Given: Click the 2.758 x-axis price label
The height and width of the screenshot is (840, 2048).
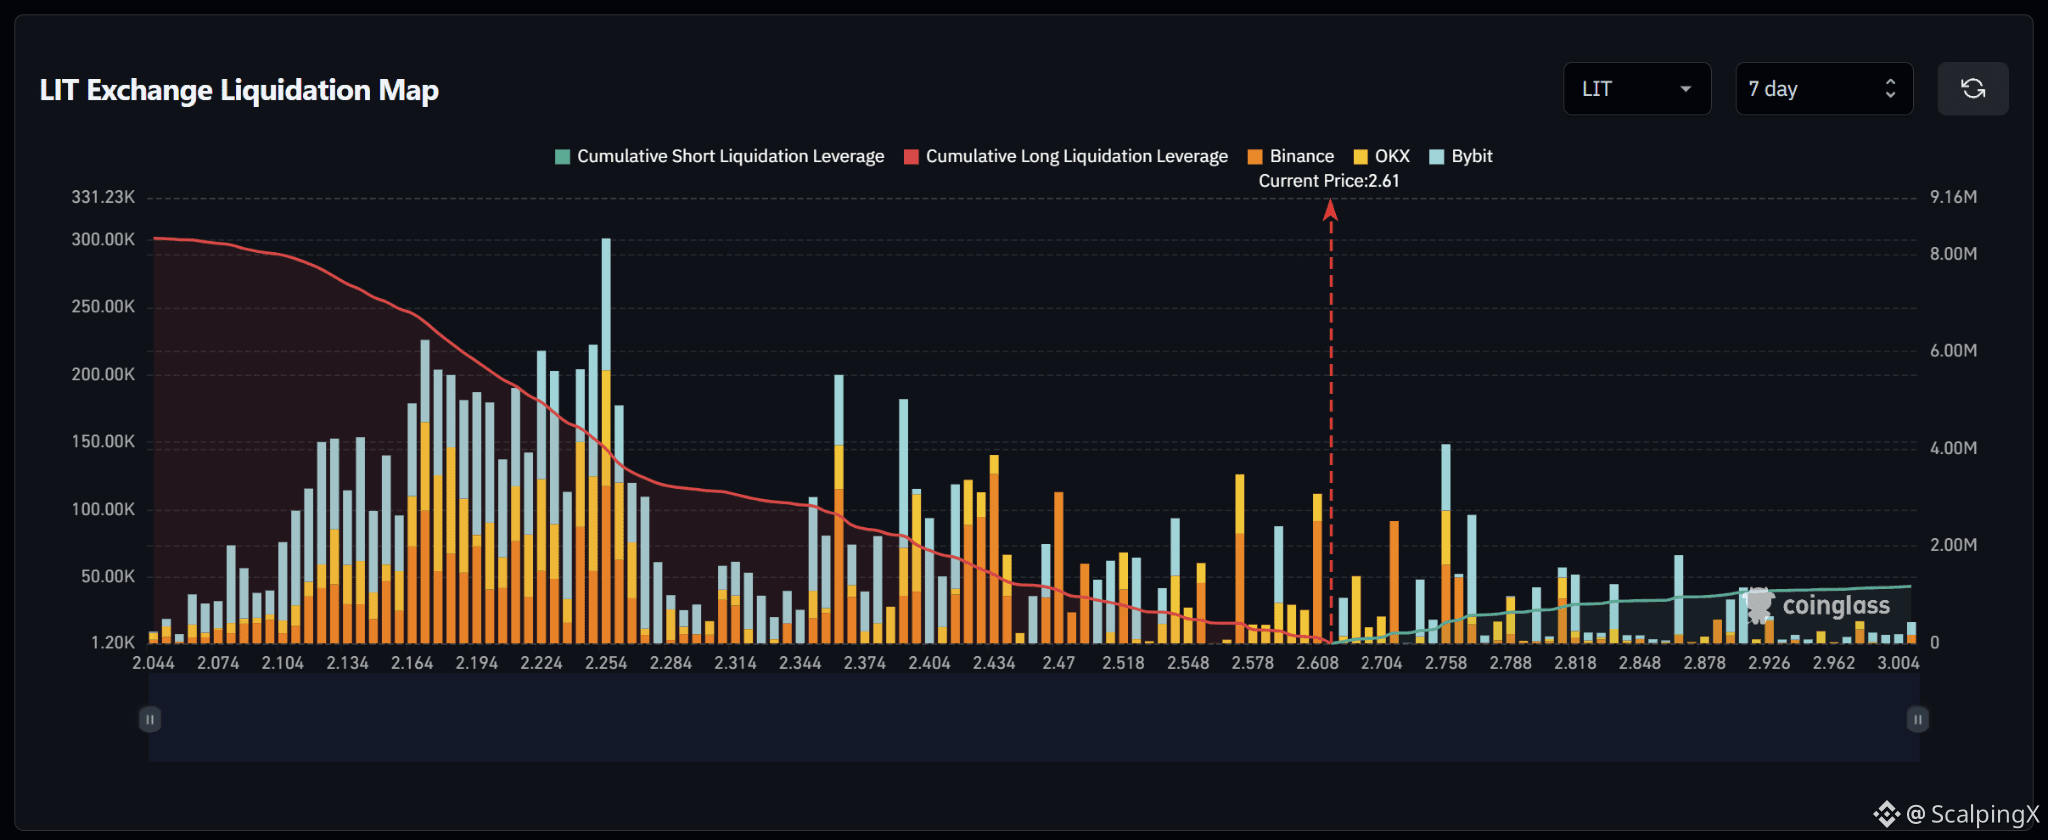Looking at the screenshot, I should 1446,663.
